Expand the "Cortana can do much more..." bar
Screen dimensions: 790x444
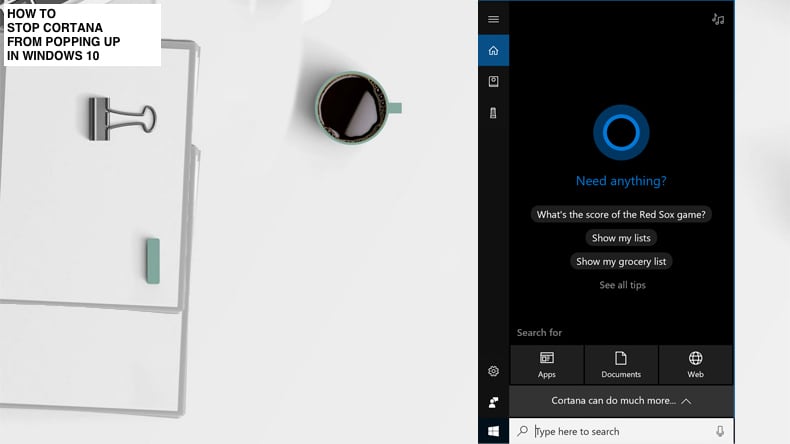pyautogui.click(x=621, y=401)
